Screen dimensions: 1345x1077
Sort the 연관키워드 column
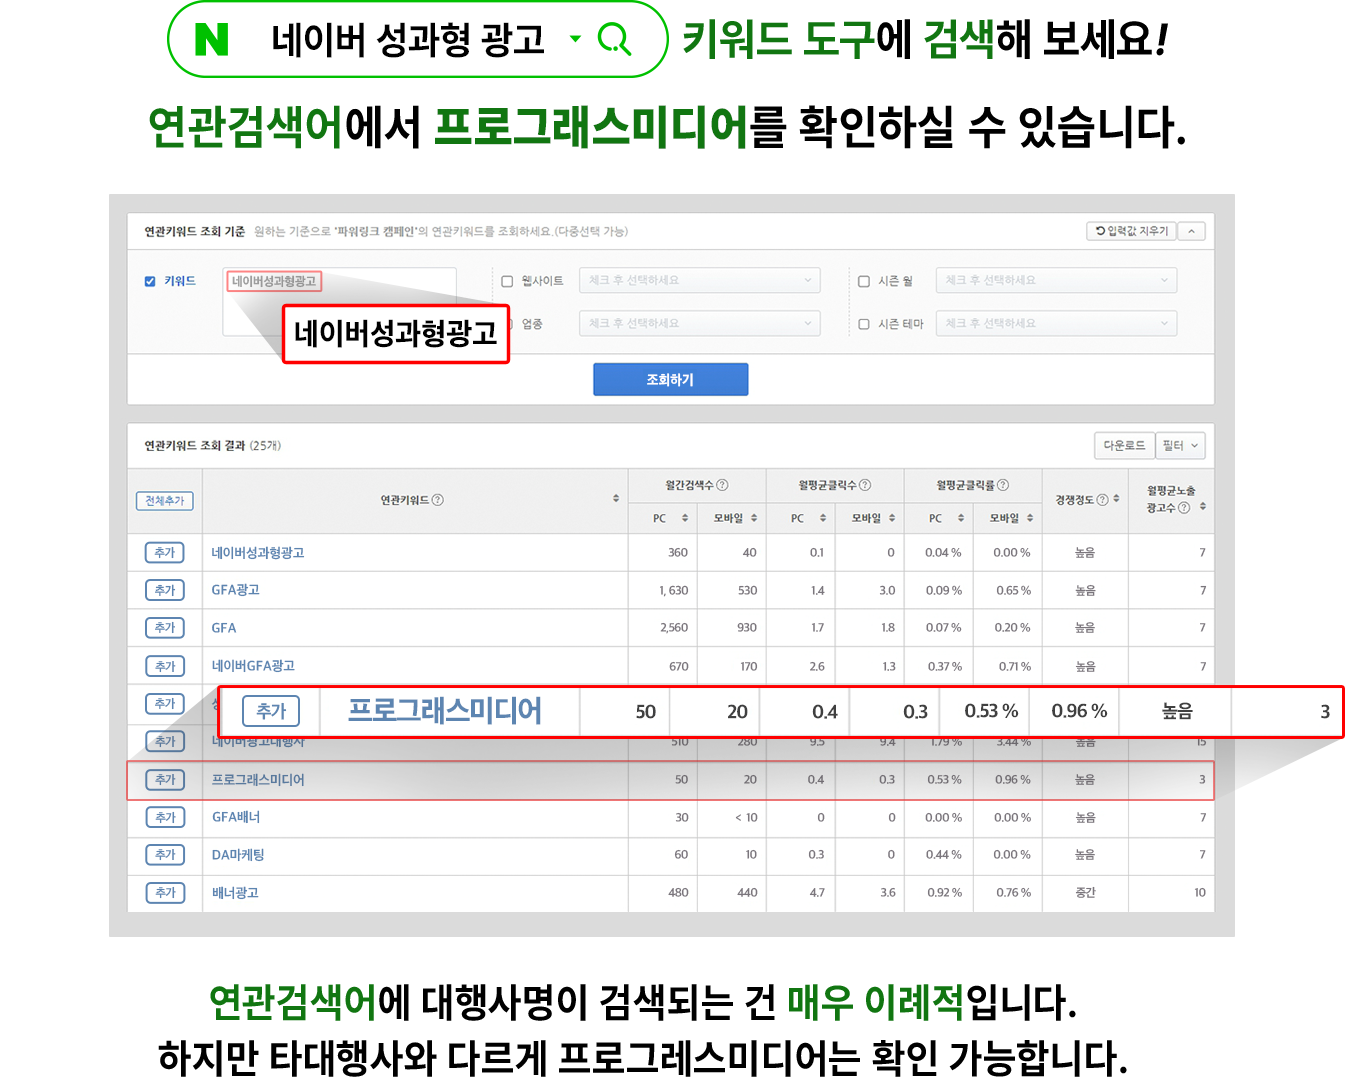pyautogui.click(x=616, y=499)
